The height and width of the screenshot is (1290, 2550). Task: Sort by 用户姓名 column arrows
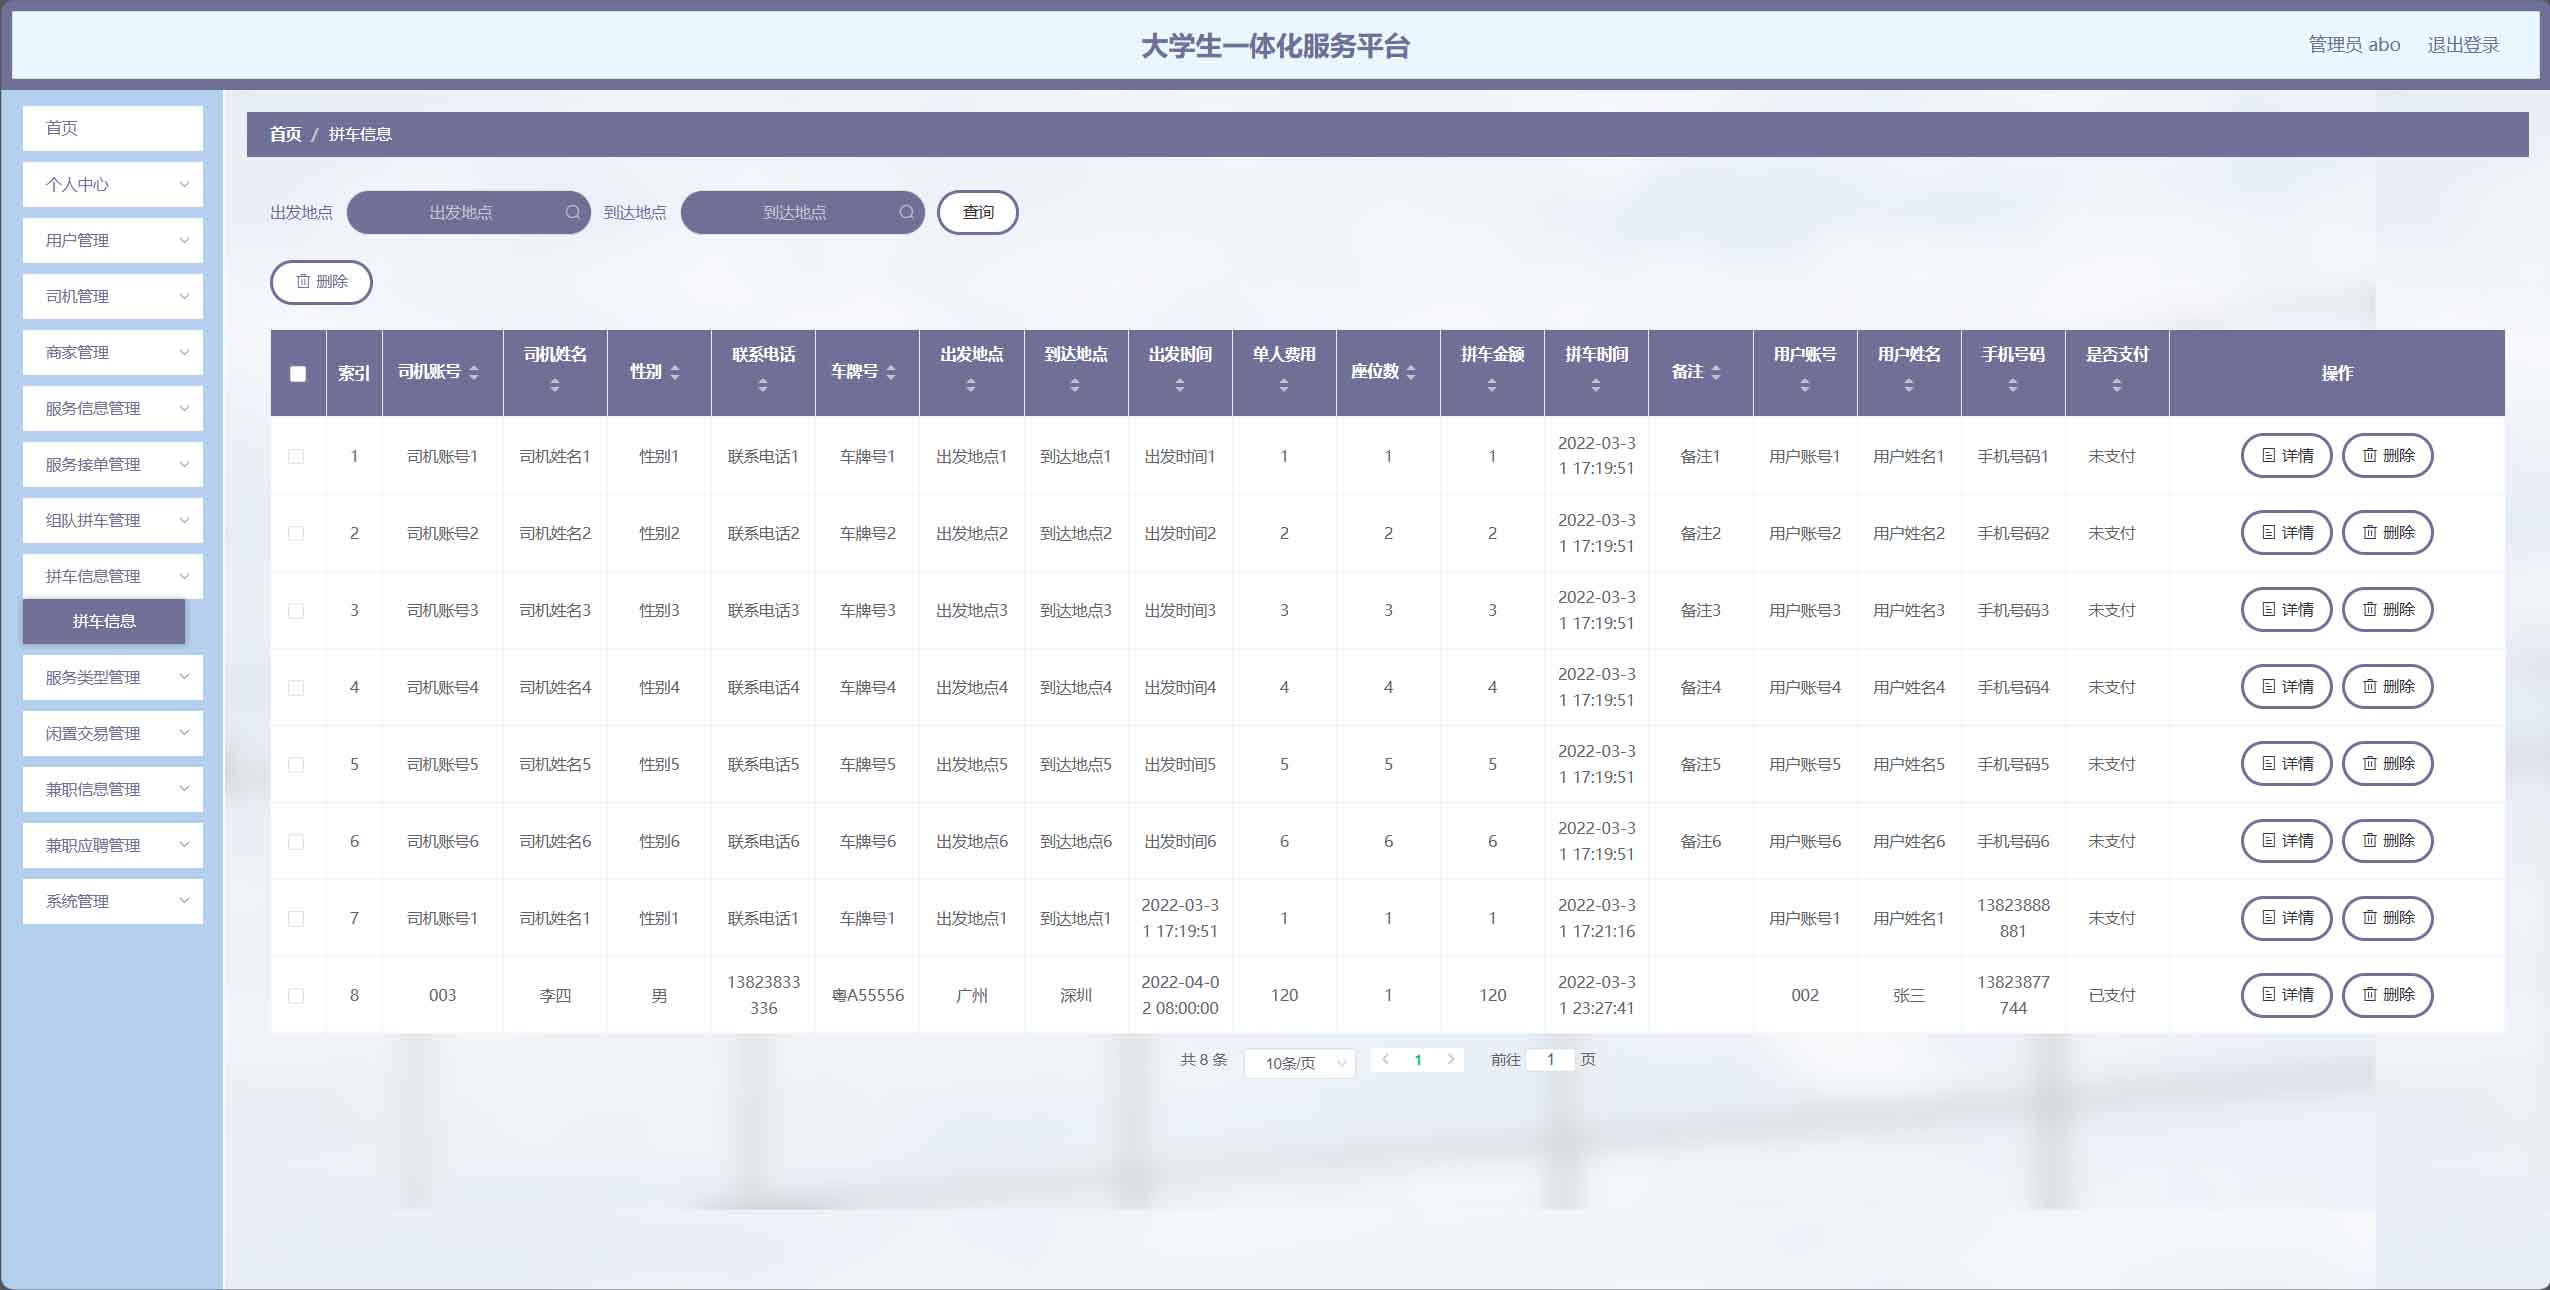click(1909, 385)
